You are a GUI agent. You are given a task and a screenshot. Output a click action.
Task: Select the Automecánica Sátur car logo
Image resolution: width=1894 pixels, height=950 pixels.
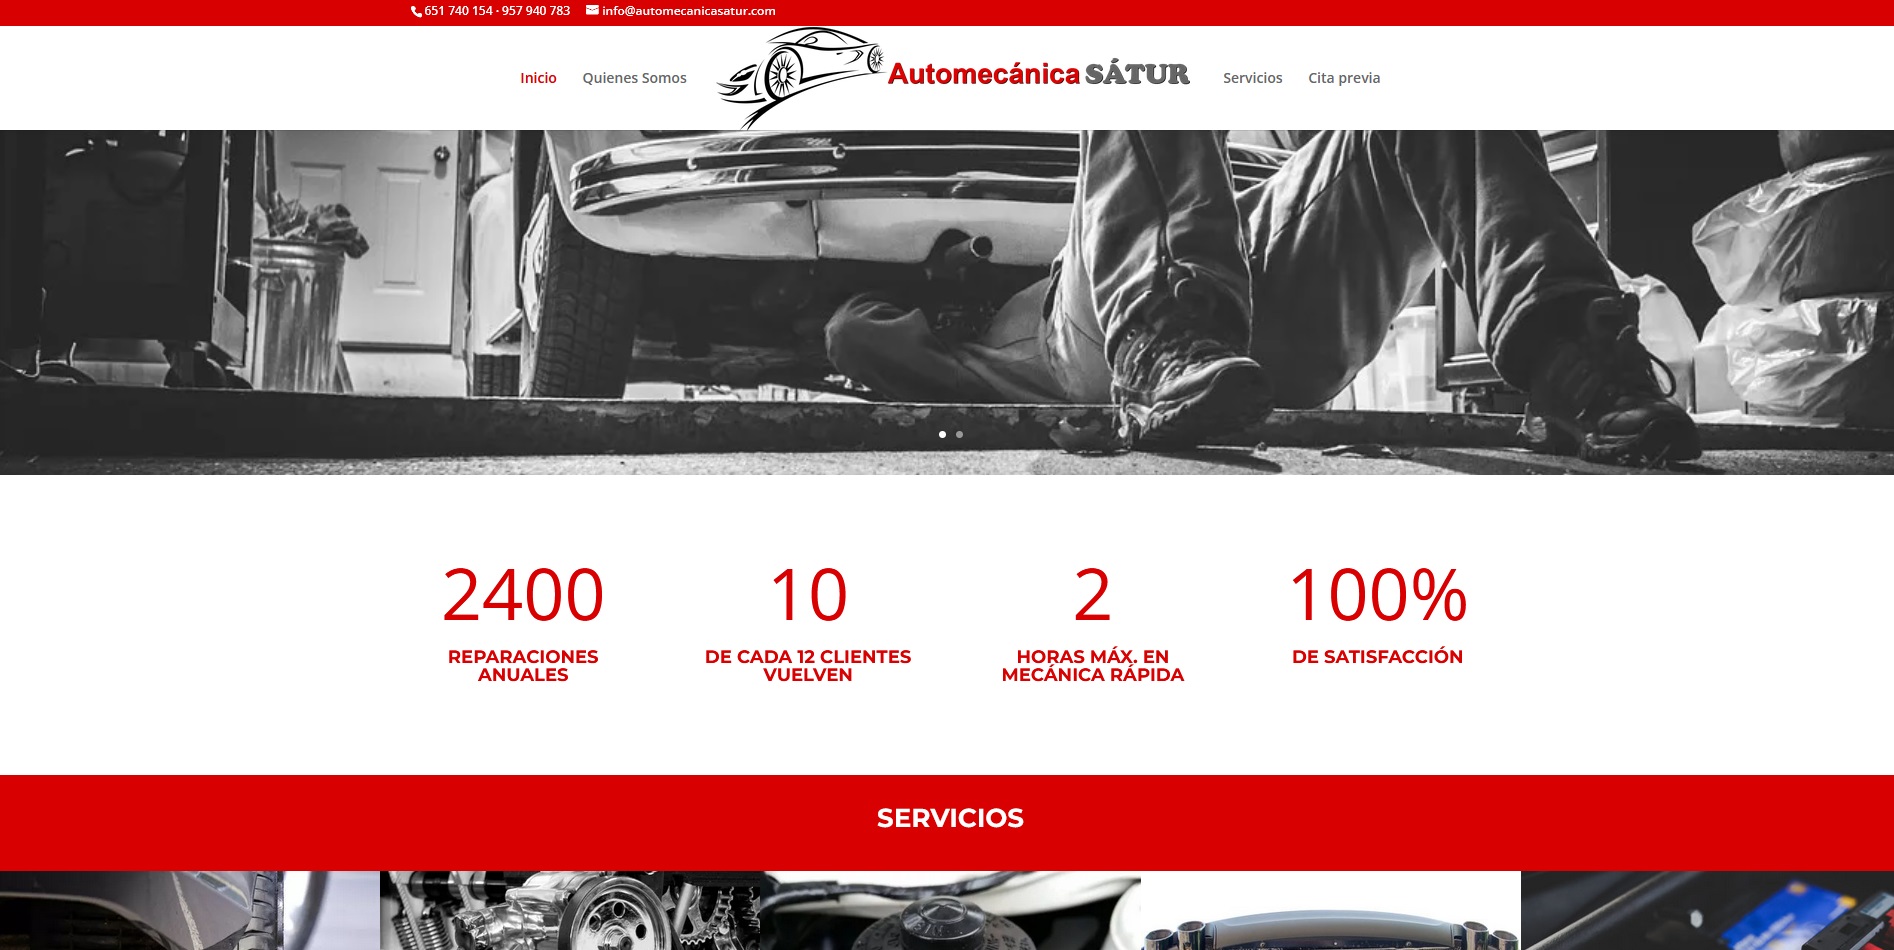point(950,77)
